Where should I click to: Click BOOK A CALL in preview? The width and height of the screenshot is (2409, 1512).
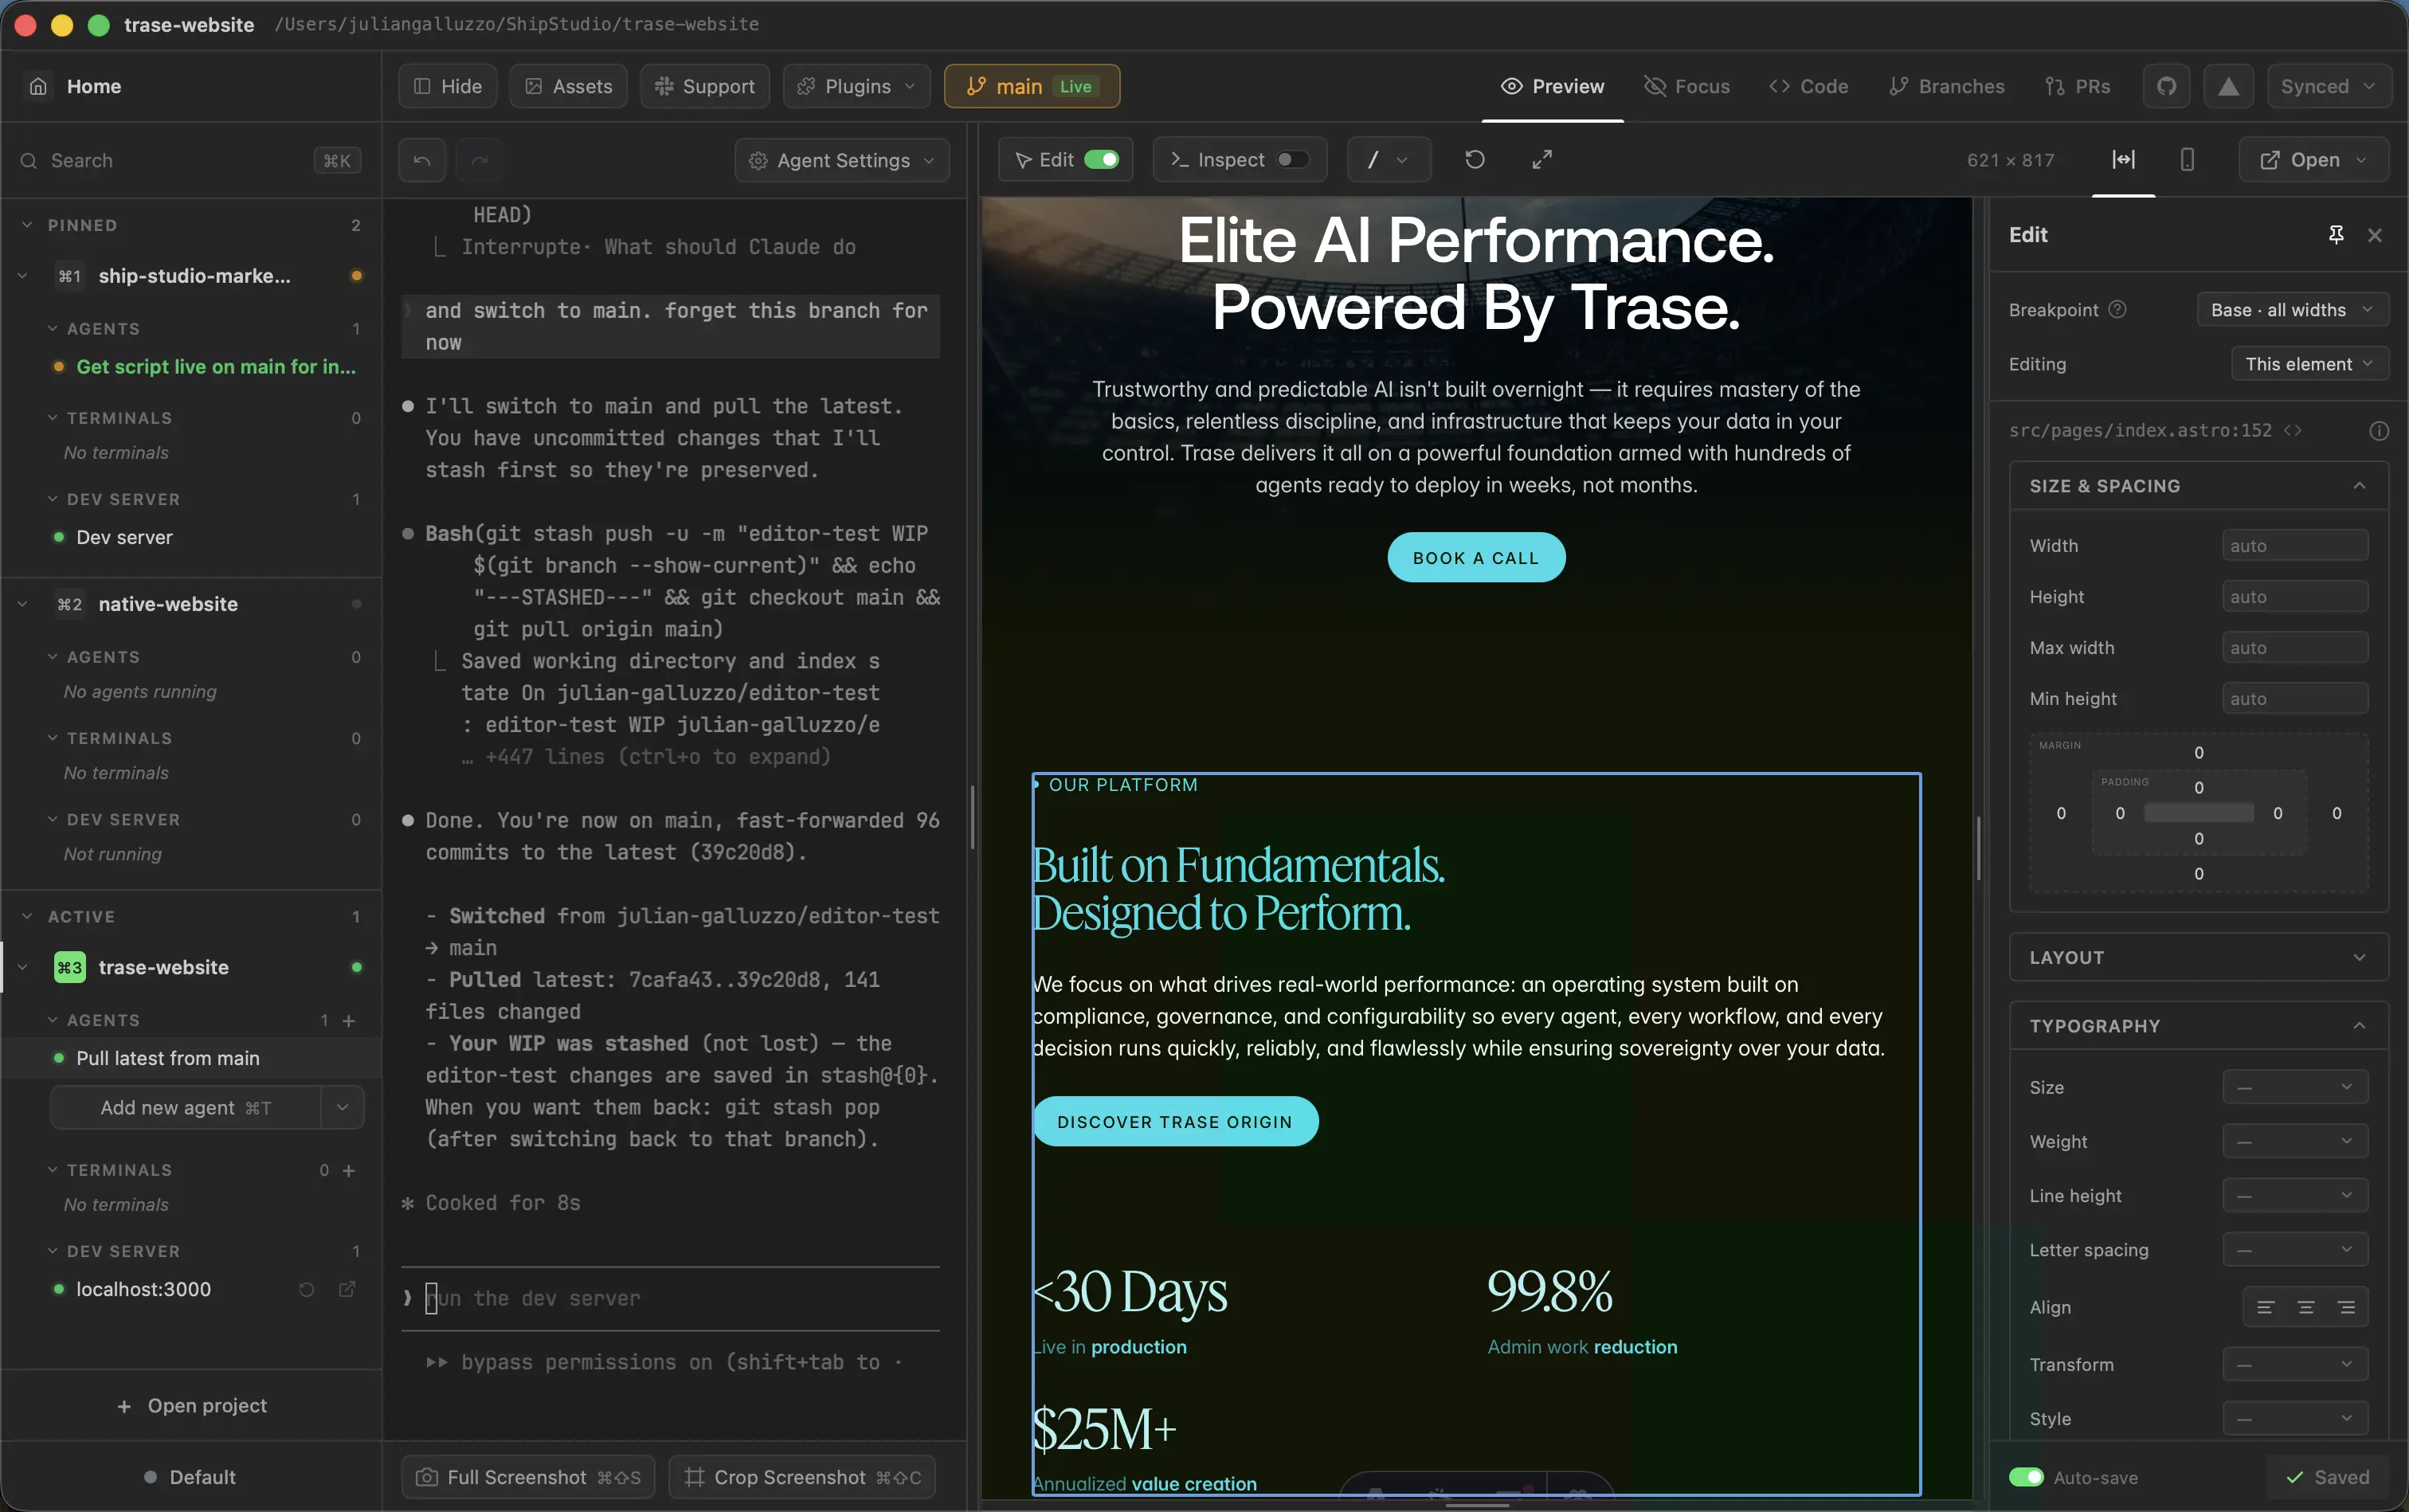[1475, 557]
